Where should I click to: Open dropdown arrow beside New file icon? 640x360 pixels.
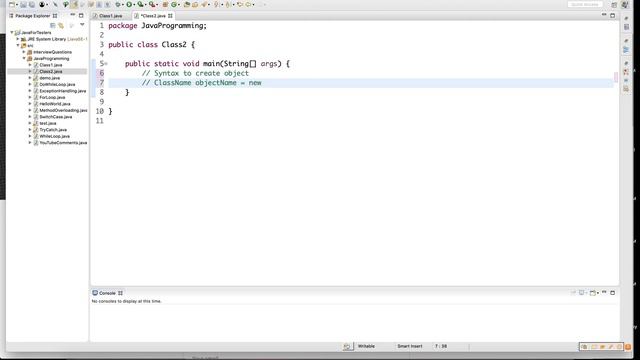16,5
